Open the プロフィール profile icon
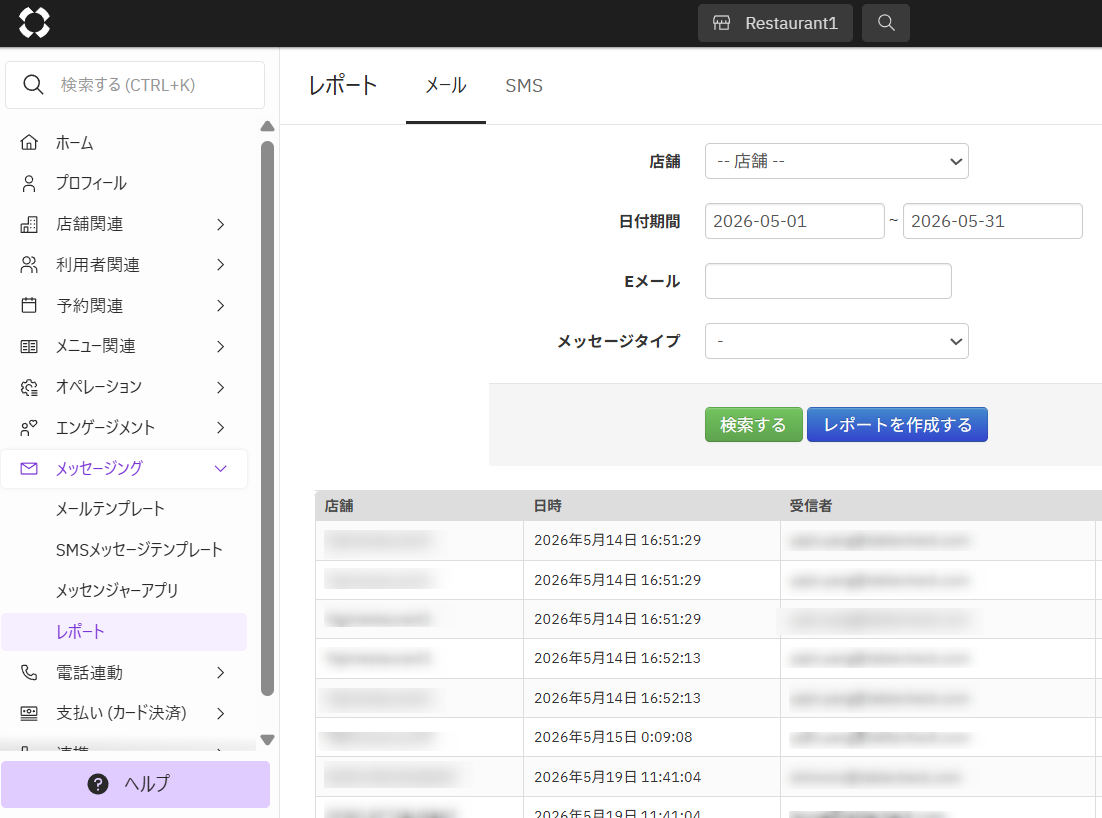Viewport: 1102px width, 818px height. (29, 183)
